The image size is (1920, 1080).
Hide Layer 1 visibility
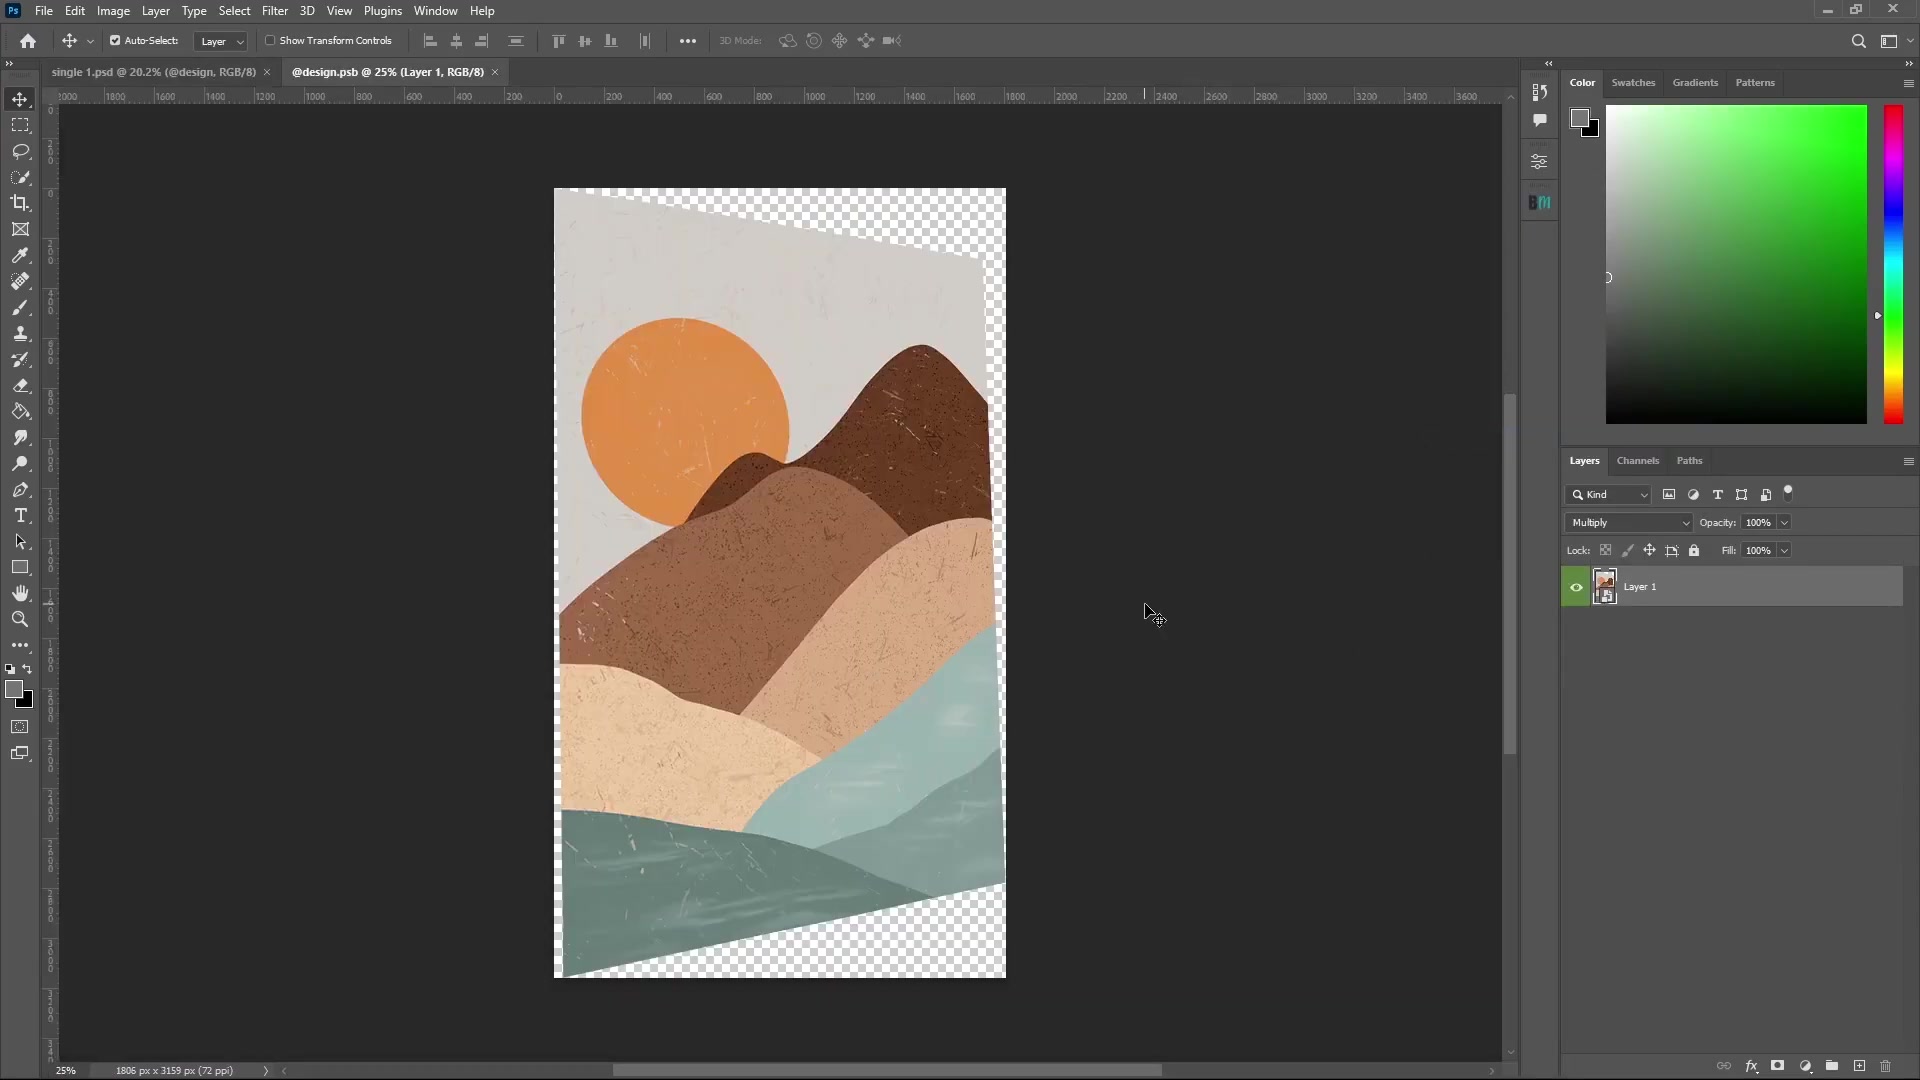coord(1576,587)
